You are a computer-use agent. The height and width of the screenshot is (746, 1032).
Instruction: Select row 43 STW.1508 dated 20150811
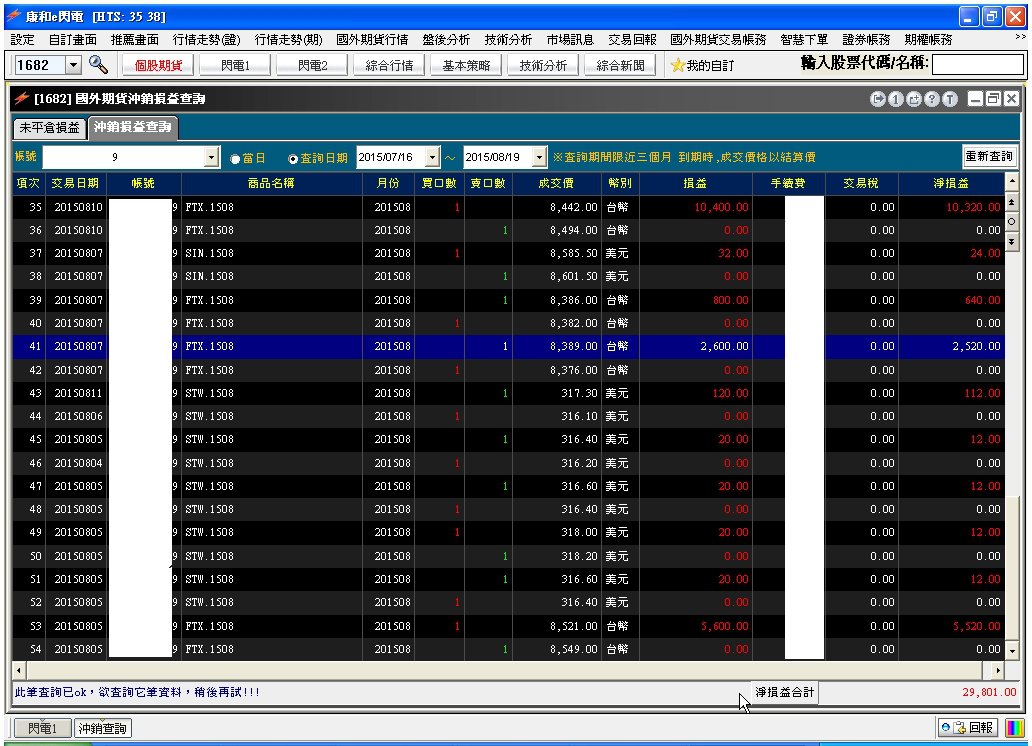coord(509,393)
